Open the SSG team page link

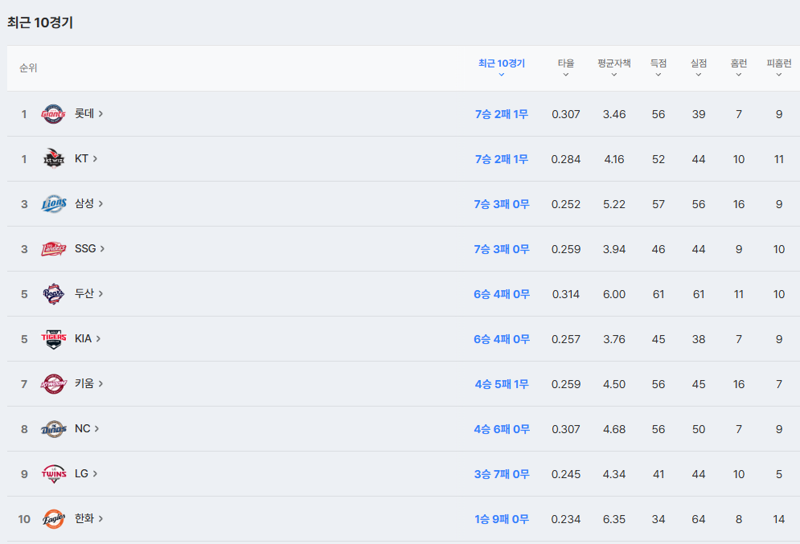89,248
